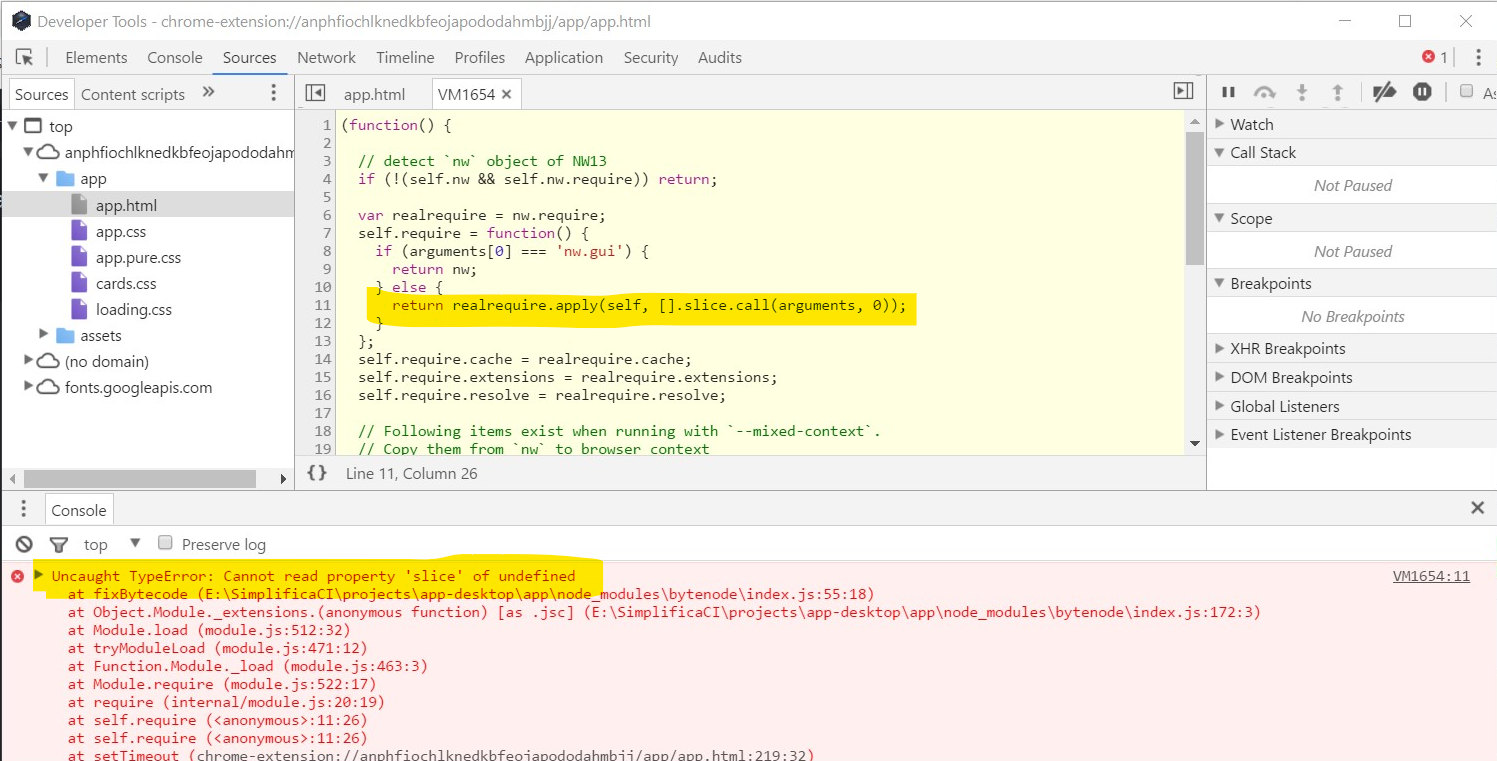Switch to the Console panel tab
Image resolution: width=1497 pixels, height=761 pixels.
(175, 58)
